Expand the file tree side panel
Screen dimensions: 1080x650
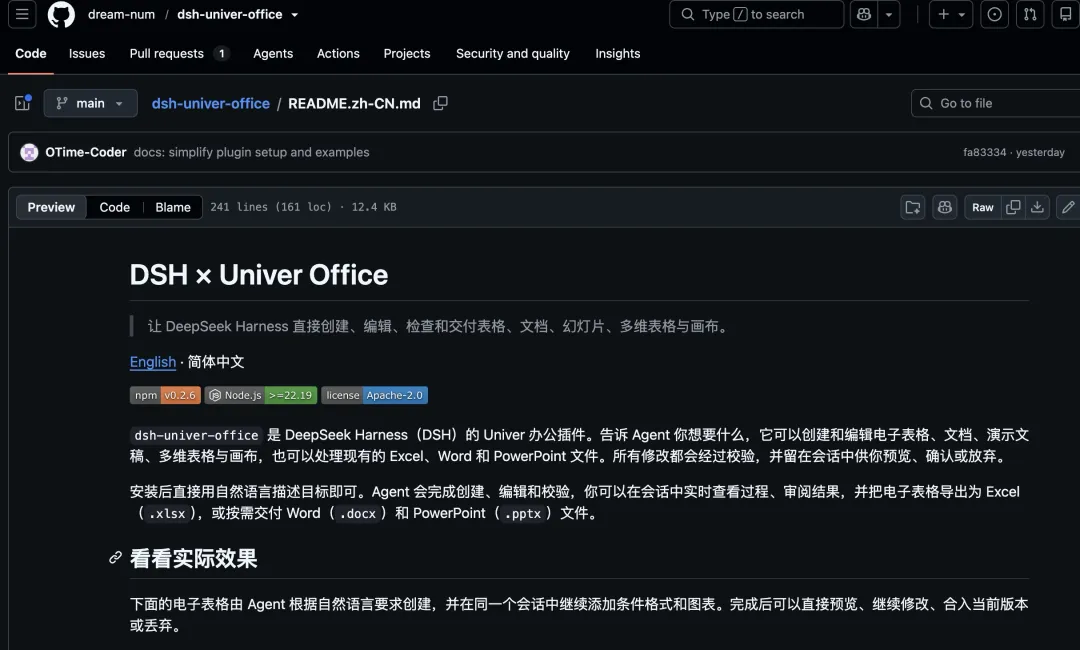(x=23, y=103)
